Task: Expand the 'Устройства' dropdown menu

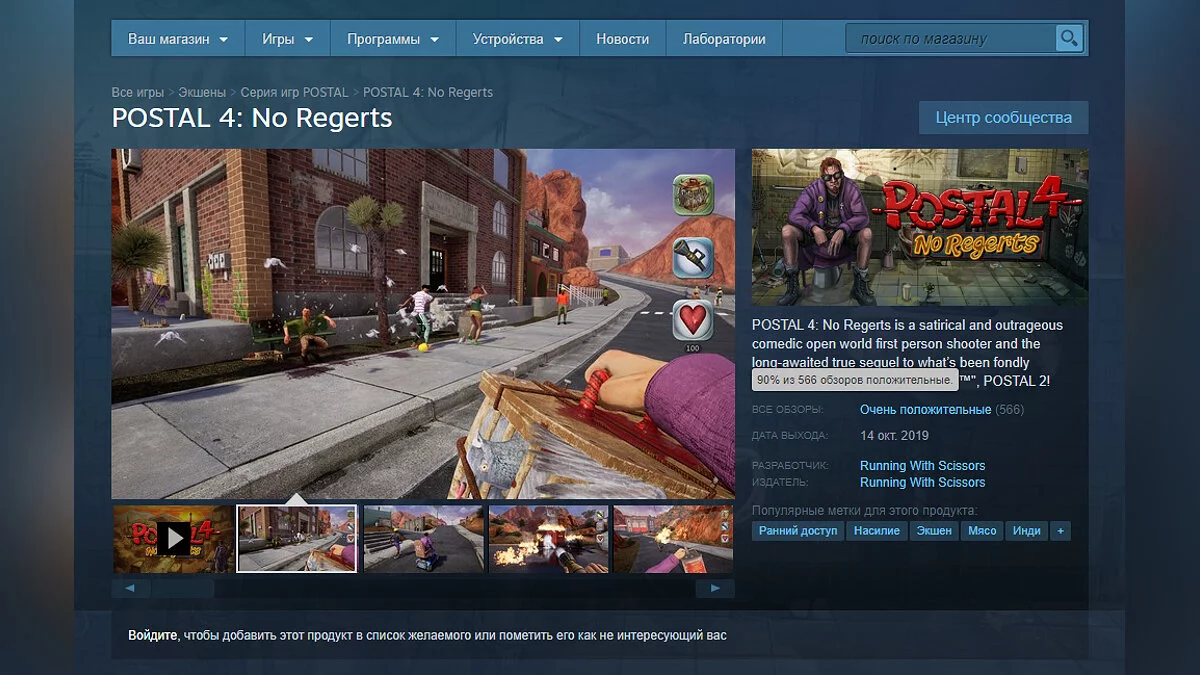Action: click(x=518, y=39)
